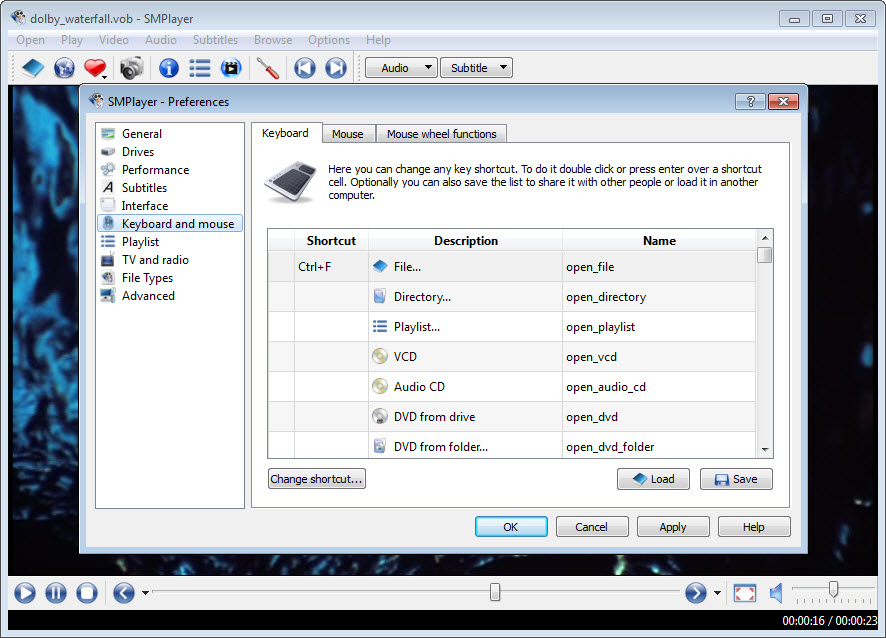Click the volume slider handle
The height and width of the screenshot is (638, 886).
point(833,589)
